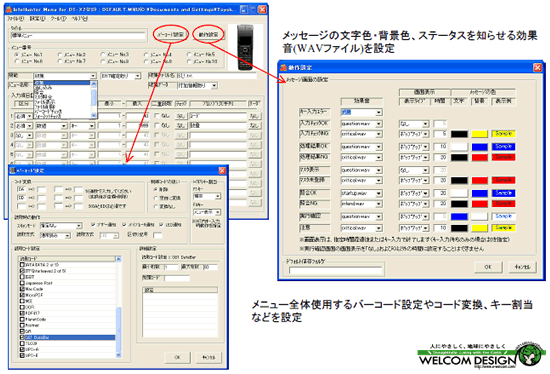550x374 pixels.
Task: Open the 入力チェックNG critical.wav dropdown
Action: coord(362,134)
